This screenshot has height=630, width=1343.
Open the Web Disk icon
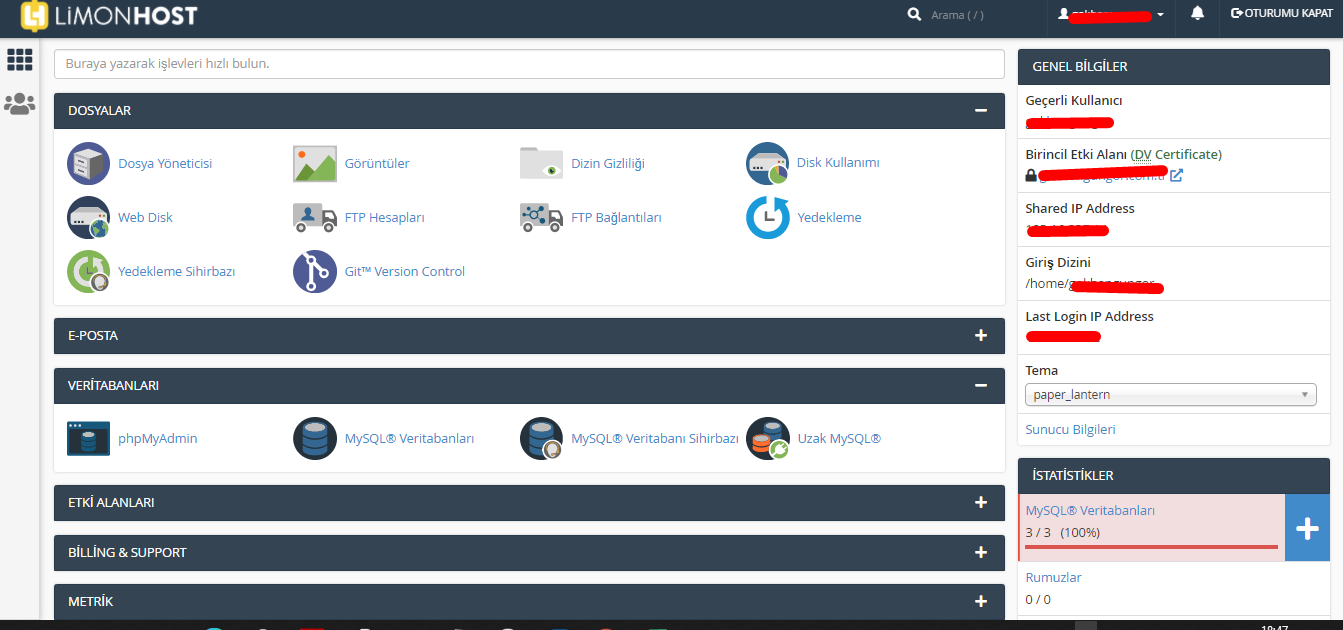88,217
